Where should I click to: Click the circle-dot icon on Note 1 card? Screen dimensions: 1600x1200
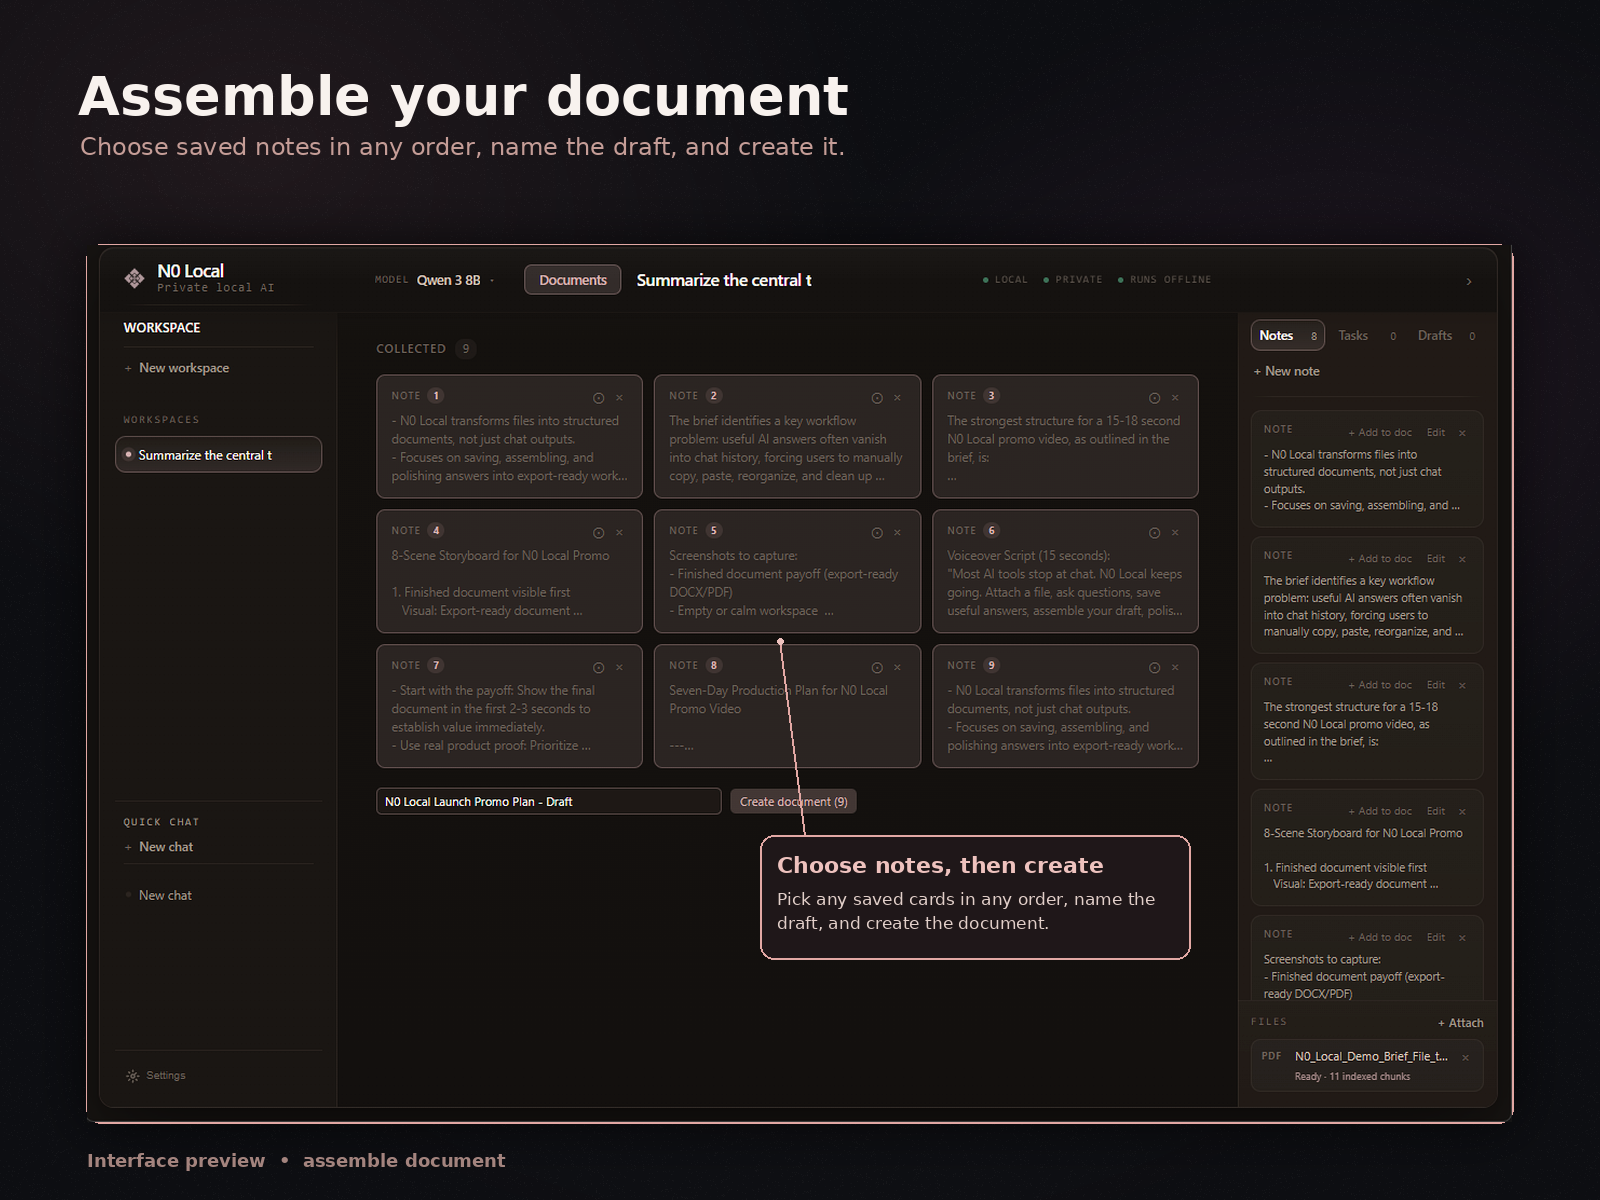598,398
